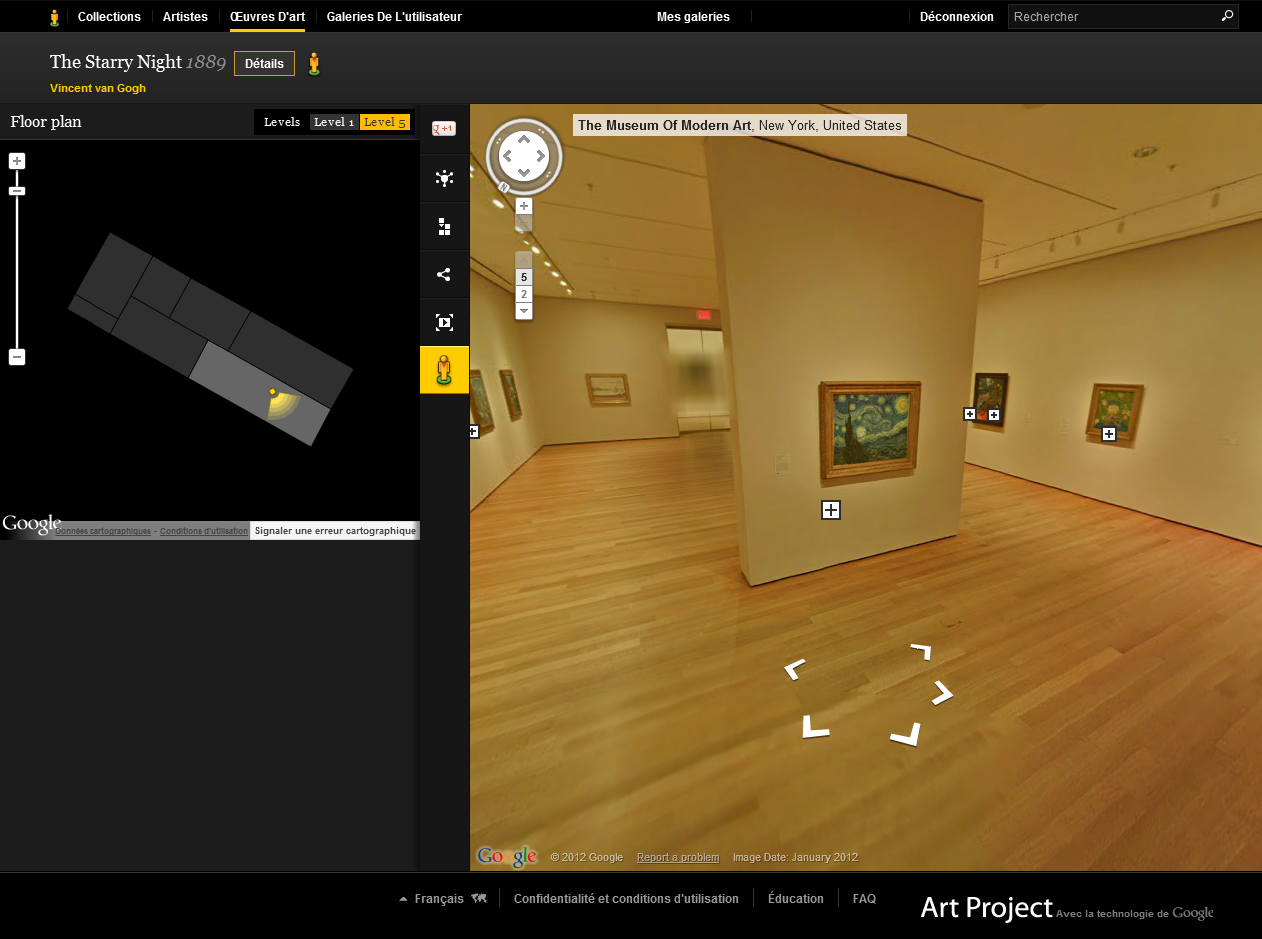Open the artwork grid view icon

pos(444,226)
